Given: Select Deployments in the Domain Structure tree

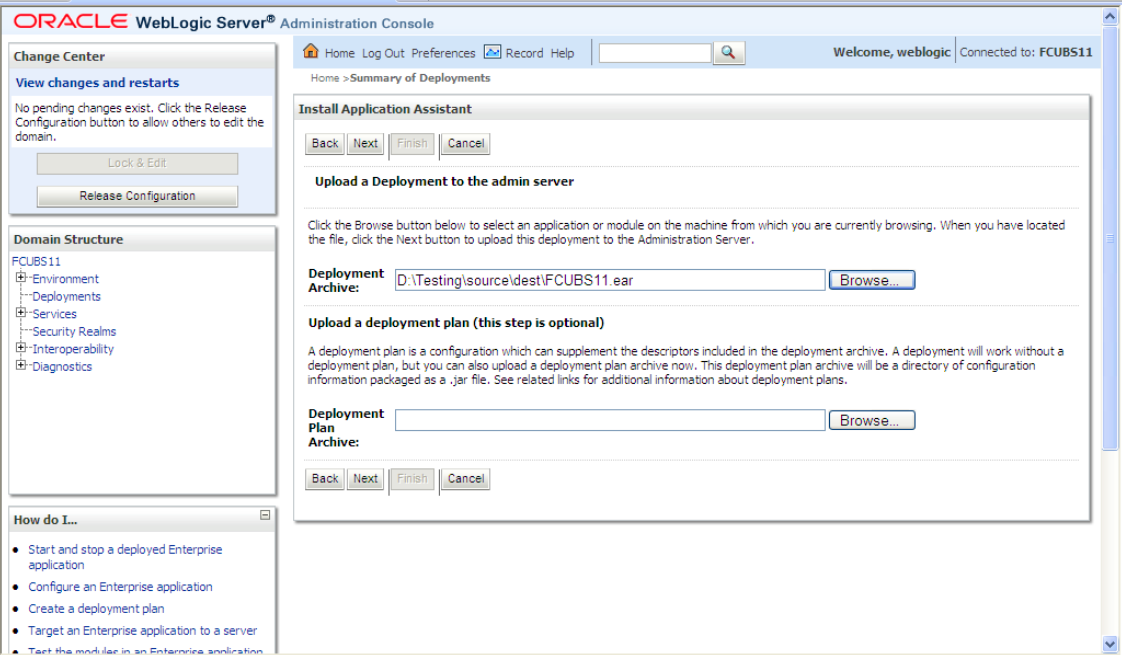Looking at the screenshot, I should pos(66,296).
